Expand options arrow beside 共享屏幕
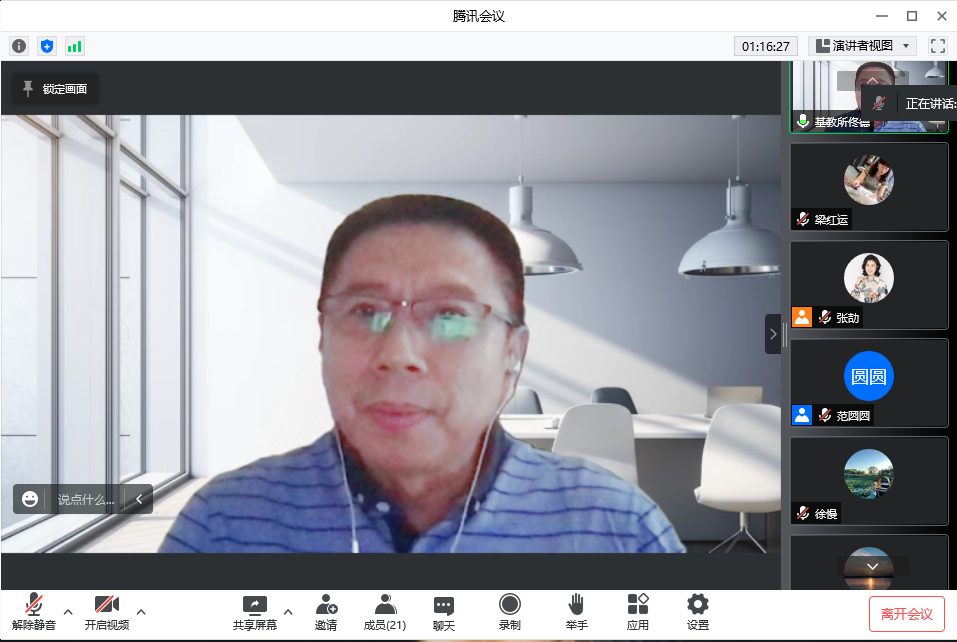Screen dimensions: 957x642 point(288,611)
